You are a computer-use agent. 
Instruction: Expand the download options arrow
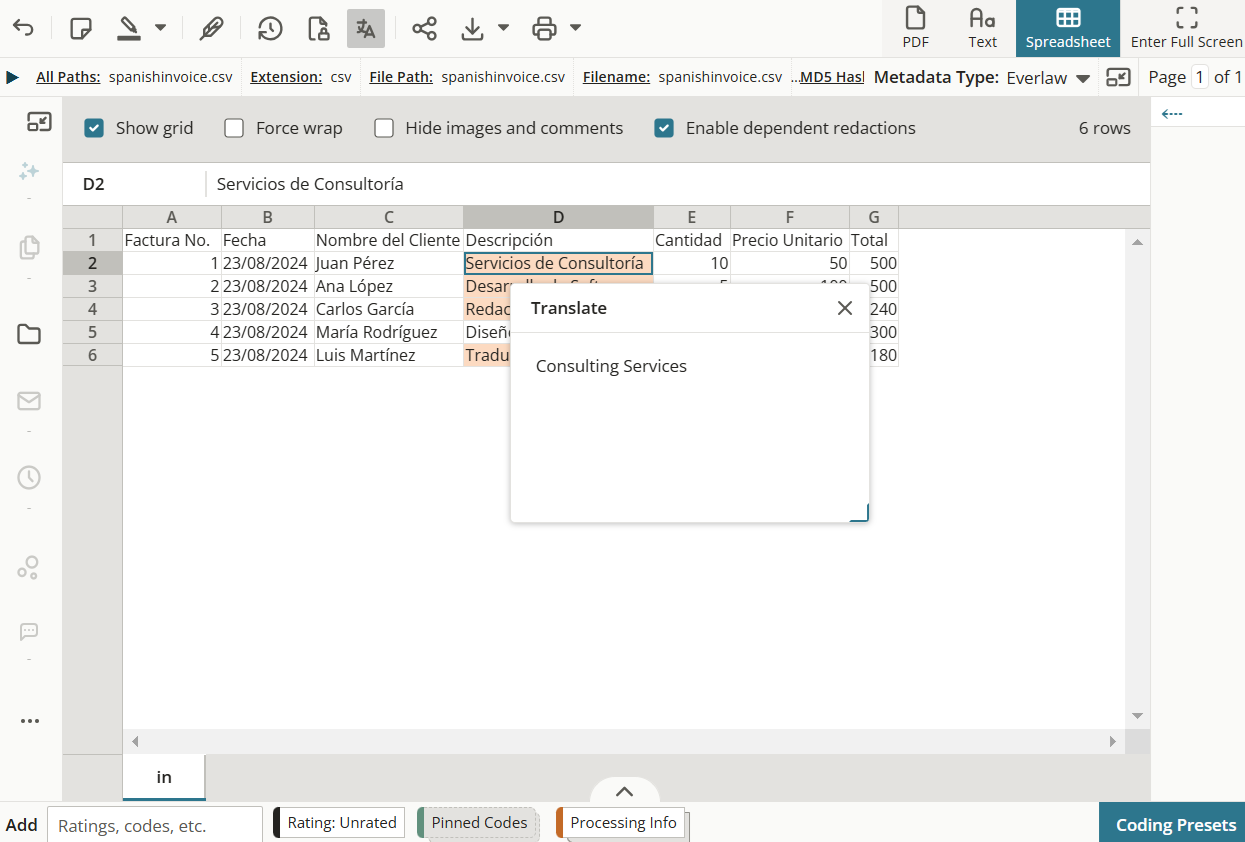pos(503,28)
